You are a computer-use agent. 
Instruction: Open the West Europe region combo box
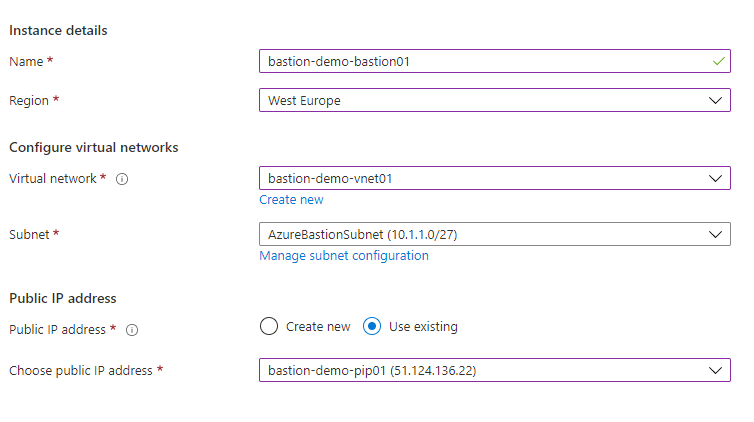pyautogui.click(x=495, y=100)
